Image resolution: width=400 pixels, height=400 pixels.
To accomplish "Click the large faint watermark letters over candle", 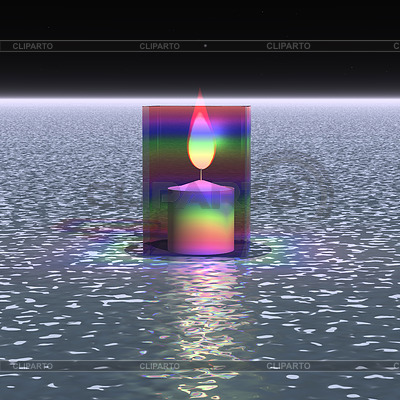I will [x=200, y=197].
